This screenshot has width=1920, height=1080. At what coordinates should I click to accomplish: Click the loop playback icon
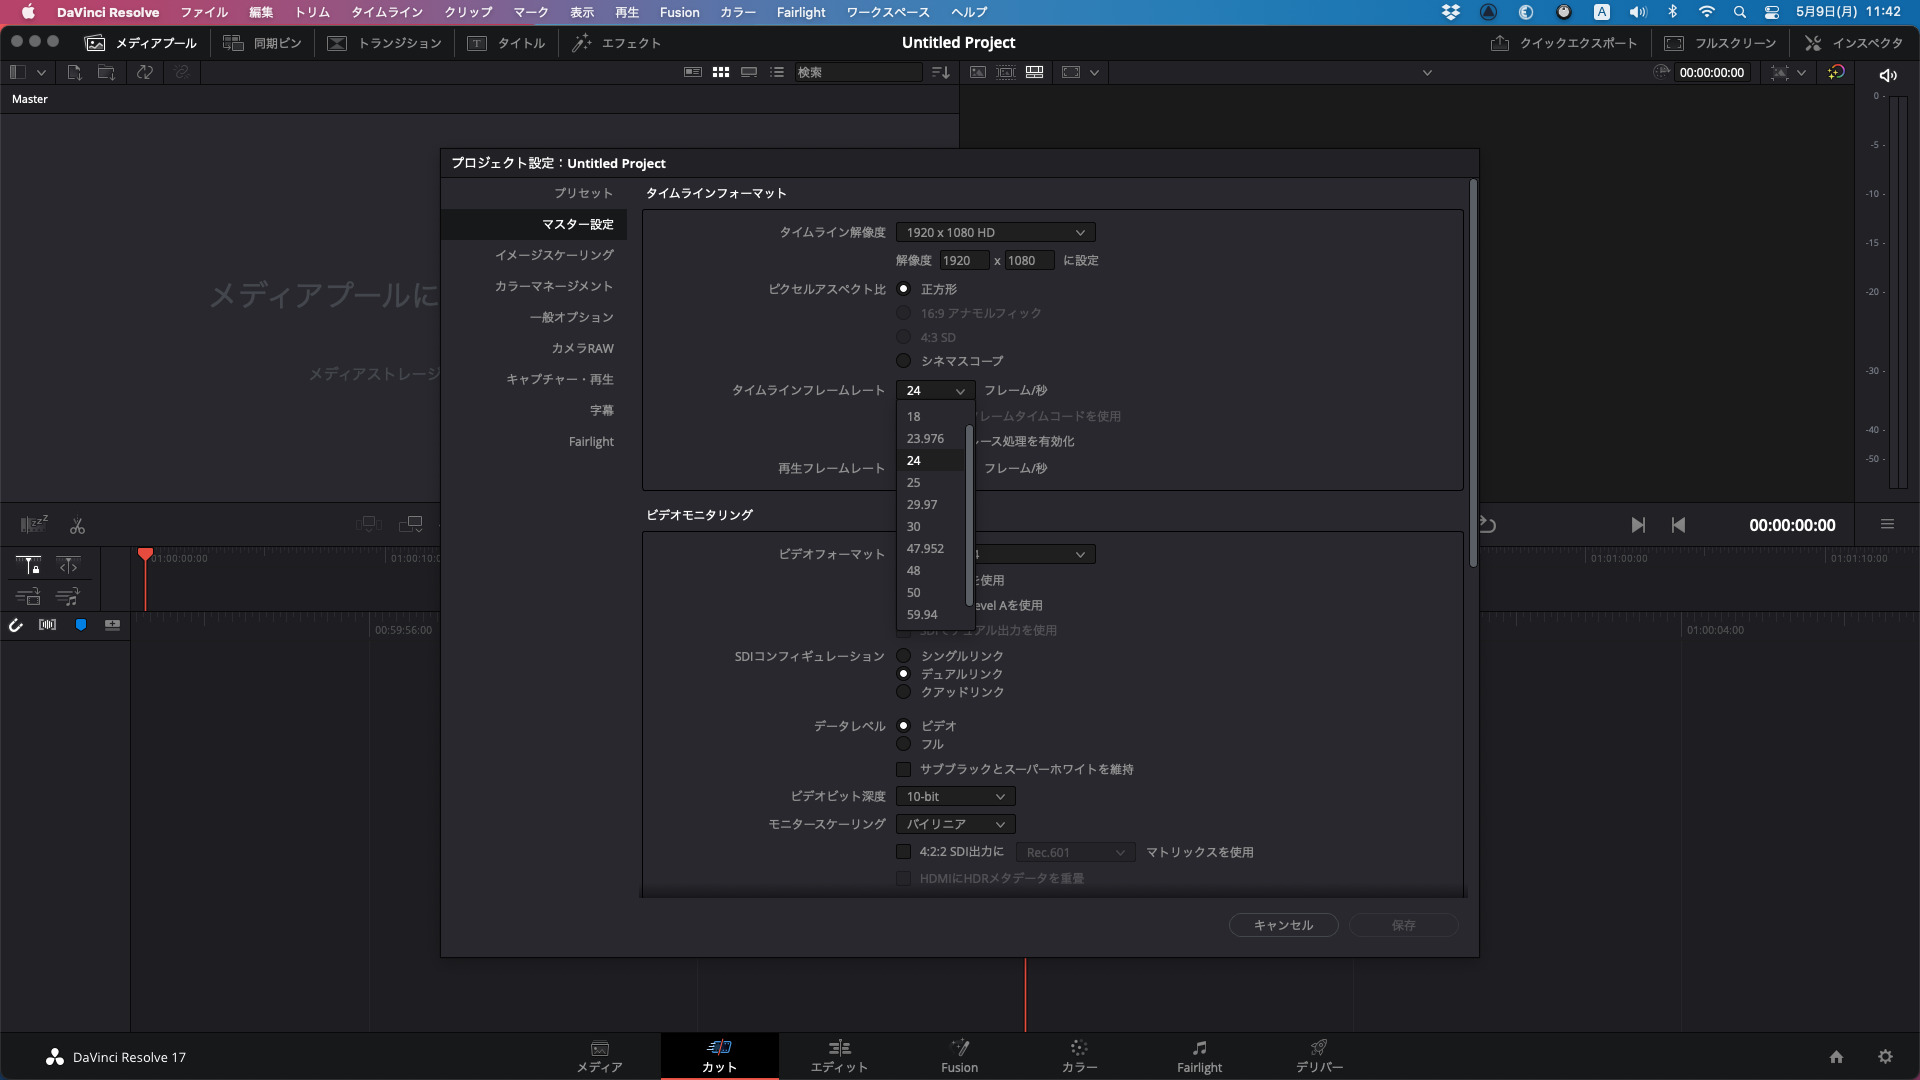[x=1488, y=525]
